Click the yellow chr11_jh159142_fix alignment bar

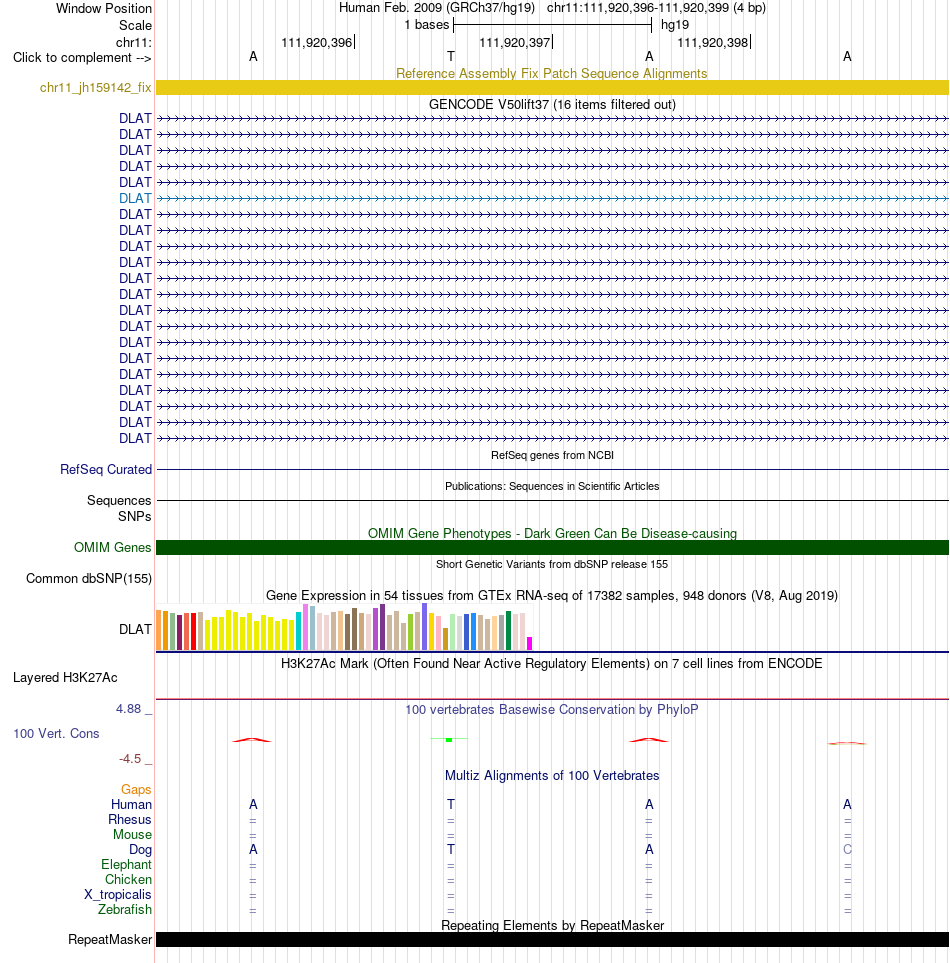coord(552,87)
